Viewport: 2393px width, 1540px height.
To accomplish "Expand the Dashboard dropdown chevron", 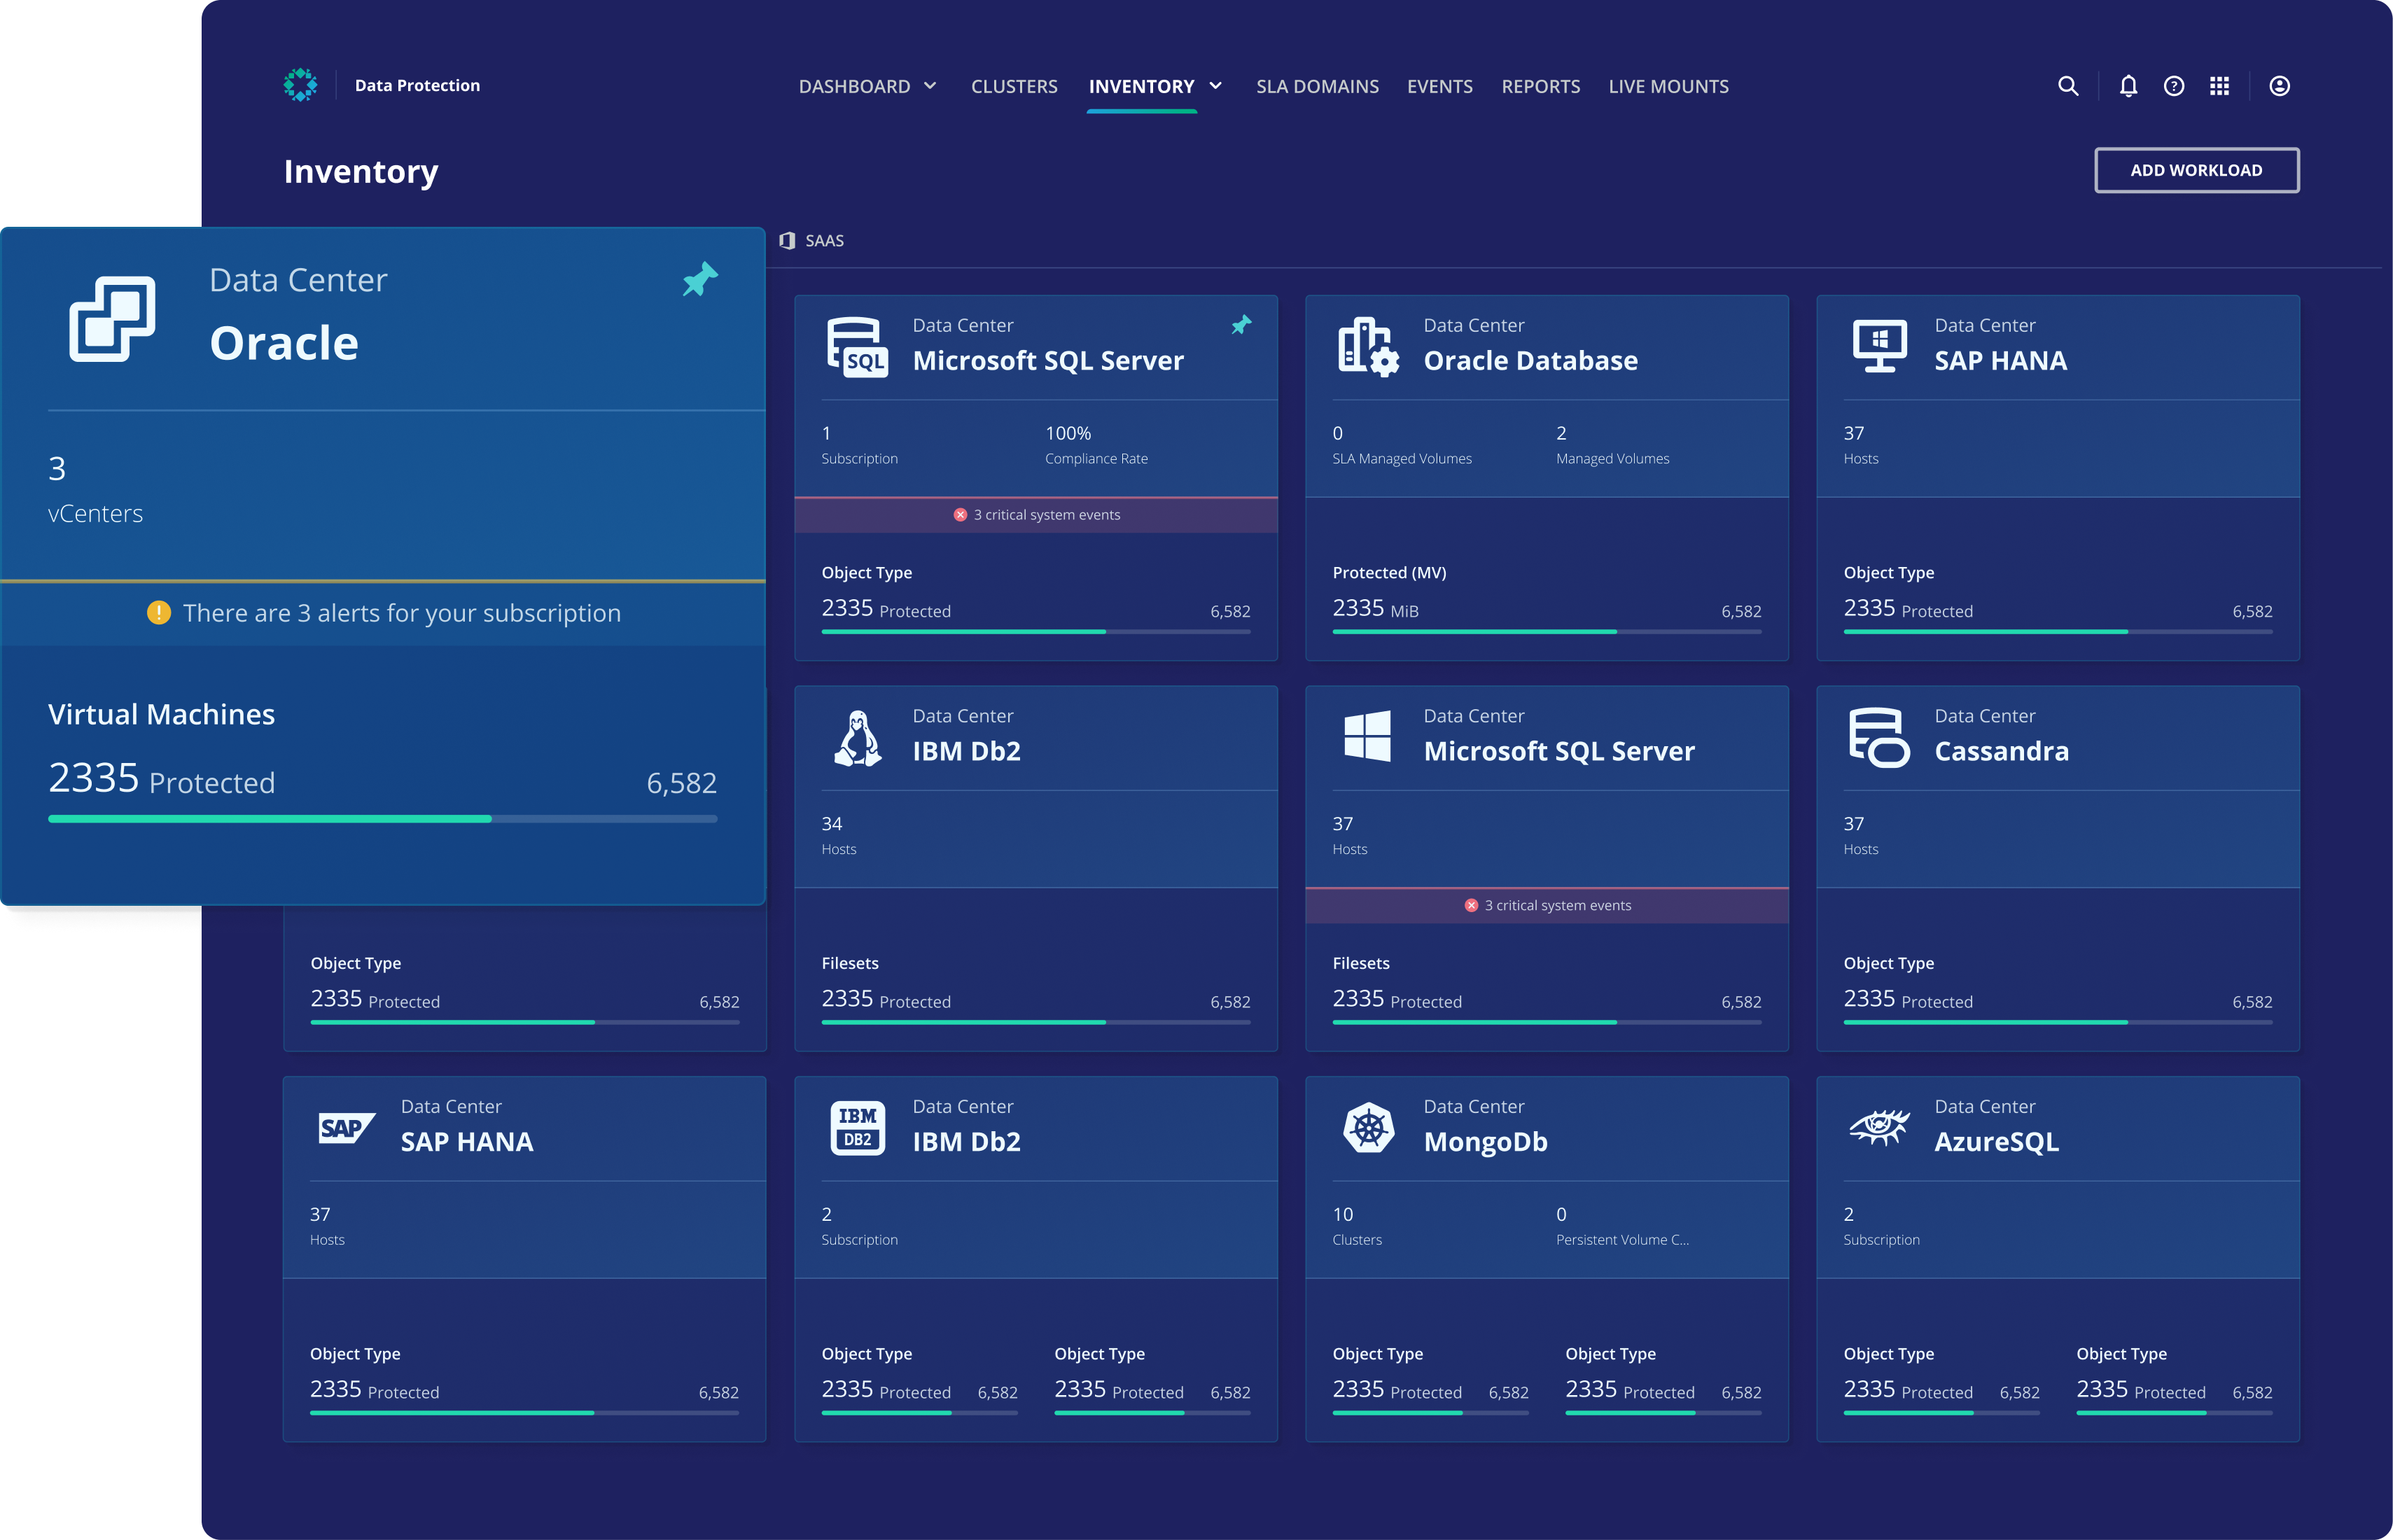I will click(x=930, y=86).
